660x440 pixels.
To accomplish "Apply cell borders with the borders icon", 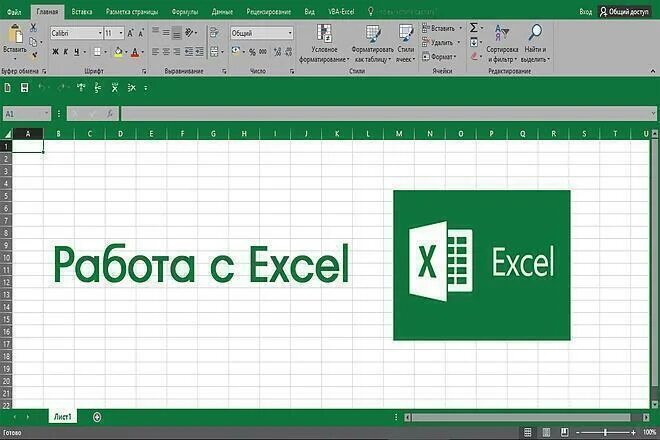I will [x=97, y=52].
